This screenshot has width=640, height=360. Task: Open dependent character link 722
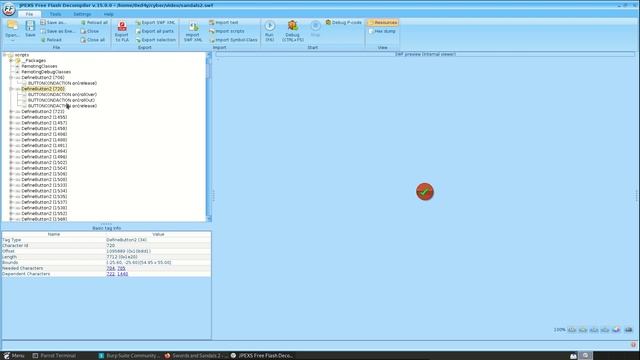click(x=111, y=274)
